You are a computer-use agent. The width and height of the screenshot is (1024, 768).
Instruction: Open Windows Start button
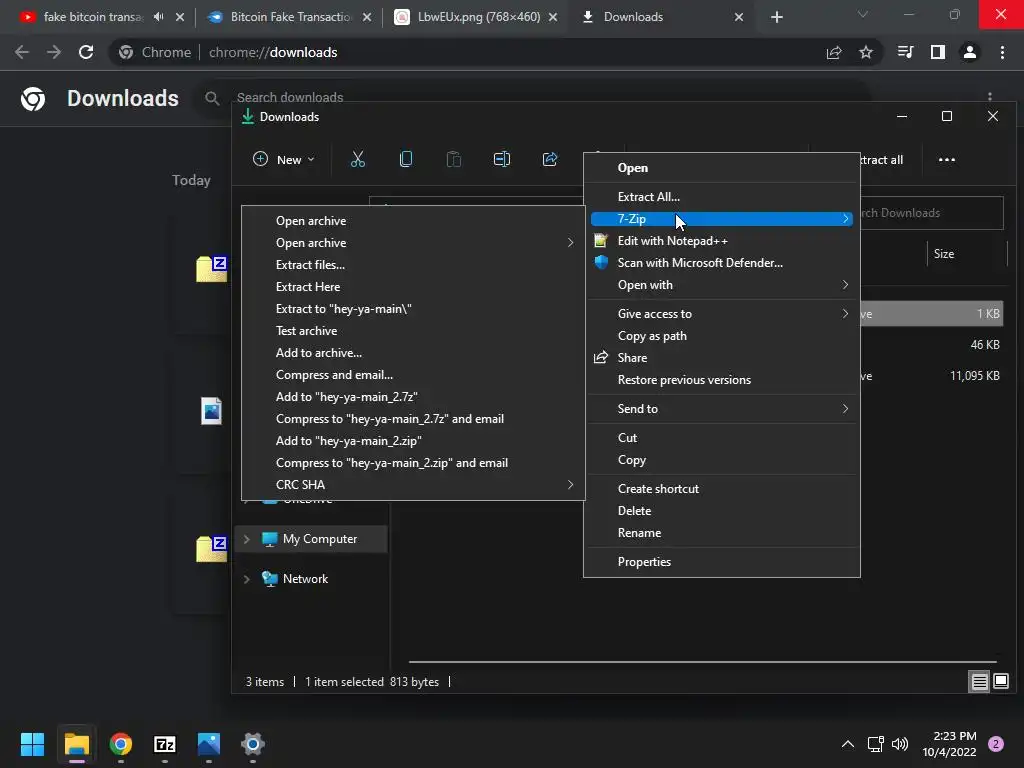[x=32, y=744]
